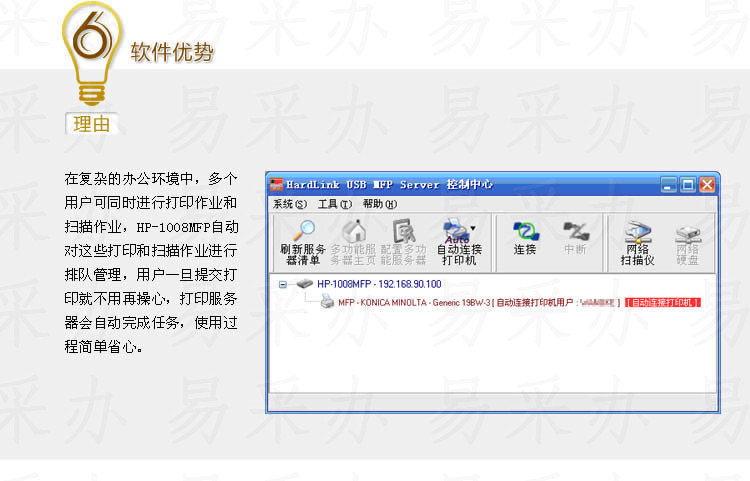Collapse the HP-1008MFP tree node

283,284
